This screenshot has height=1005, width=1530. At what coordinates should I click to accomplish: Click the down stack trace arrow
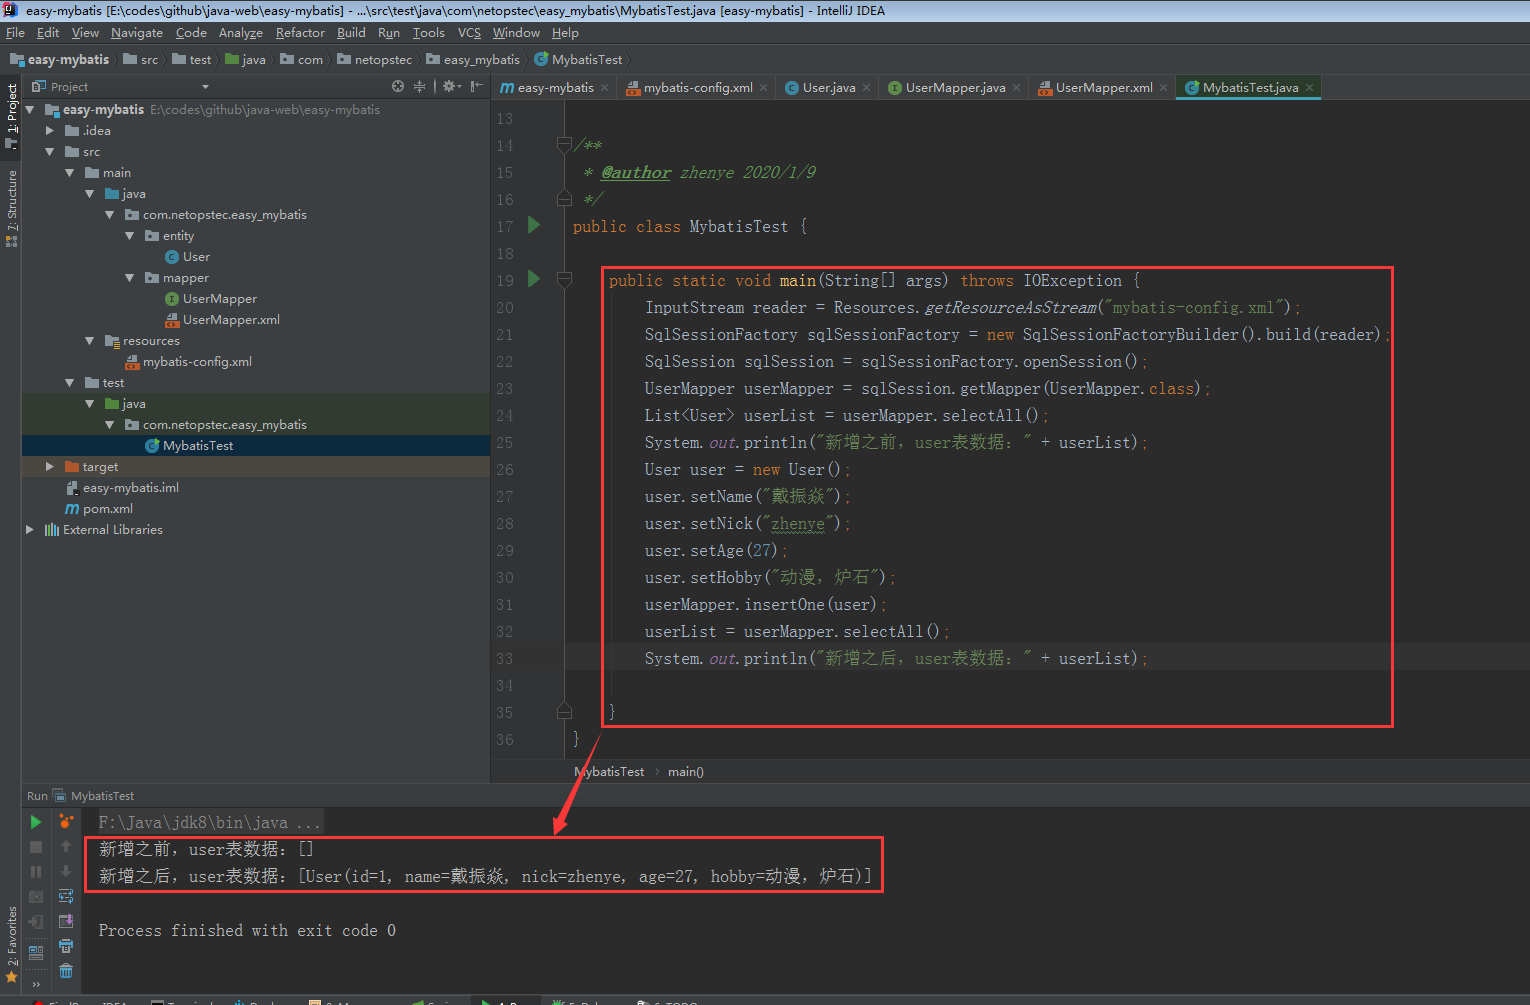coord(66,872)
